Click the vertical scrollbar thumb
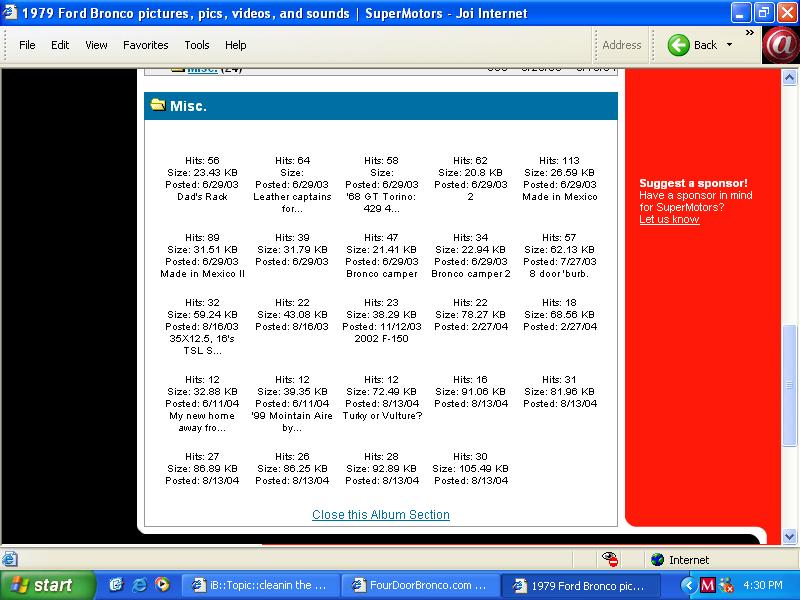The height and width of the screenshot is (600, 800). click(x=789, y=385)
